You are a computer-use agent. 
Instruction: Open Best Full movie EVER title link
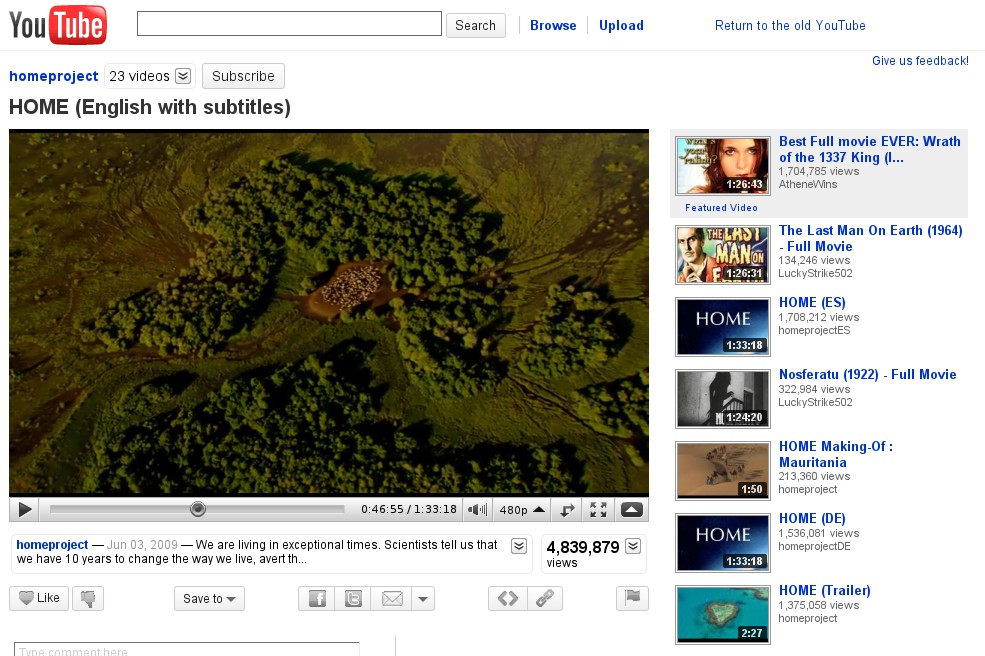[869, 149]
